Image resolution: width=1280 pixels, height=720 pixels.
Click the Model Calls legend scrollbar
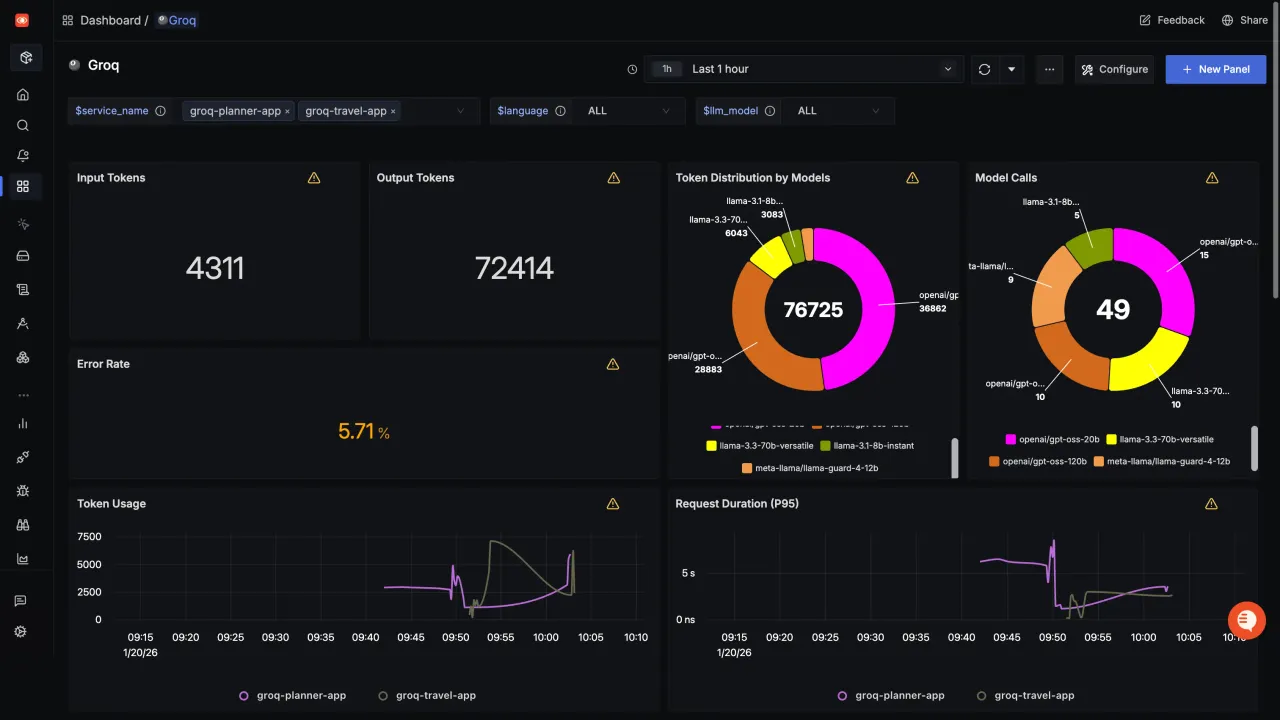[x=1254, y=447]
